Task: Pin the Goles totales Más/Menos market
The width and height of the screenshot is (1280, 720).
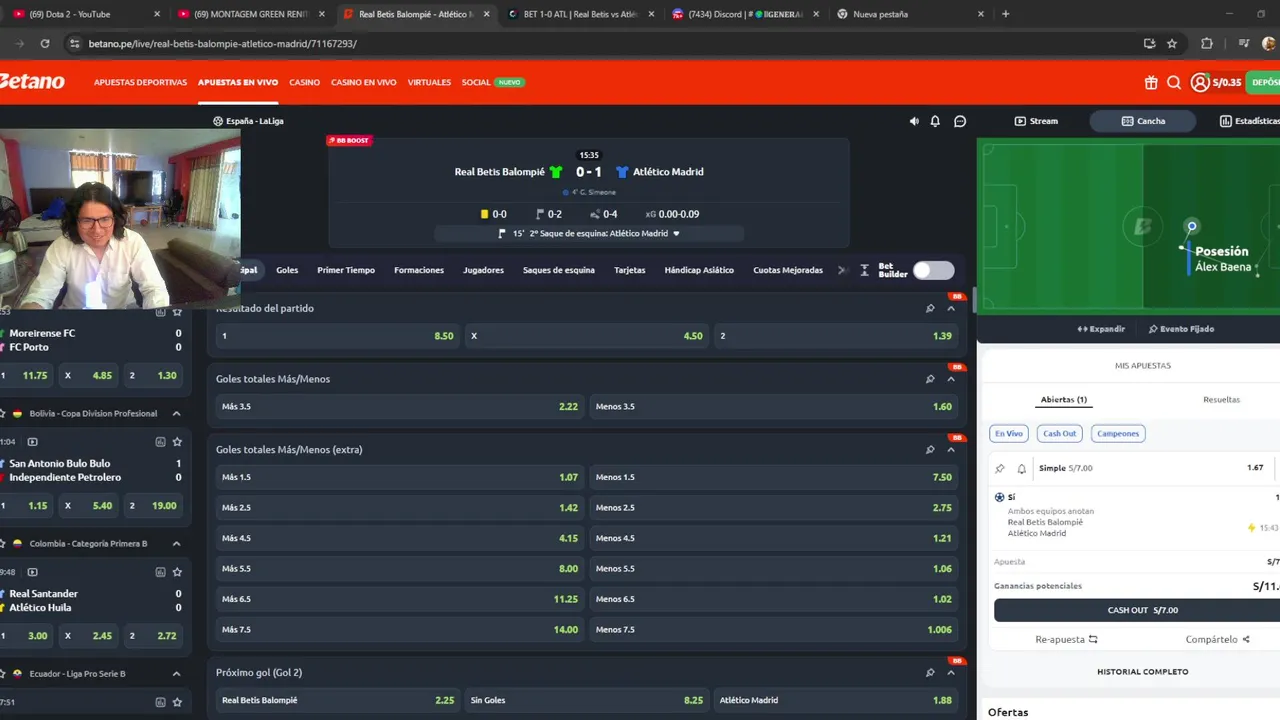Action: pos(930,379)
